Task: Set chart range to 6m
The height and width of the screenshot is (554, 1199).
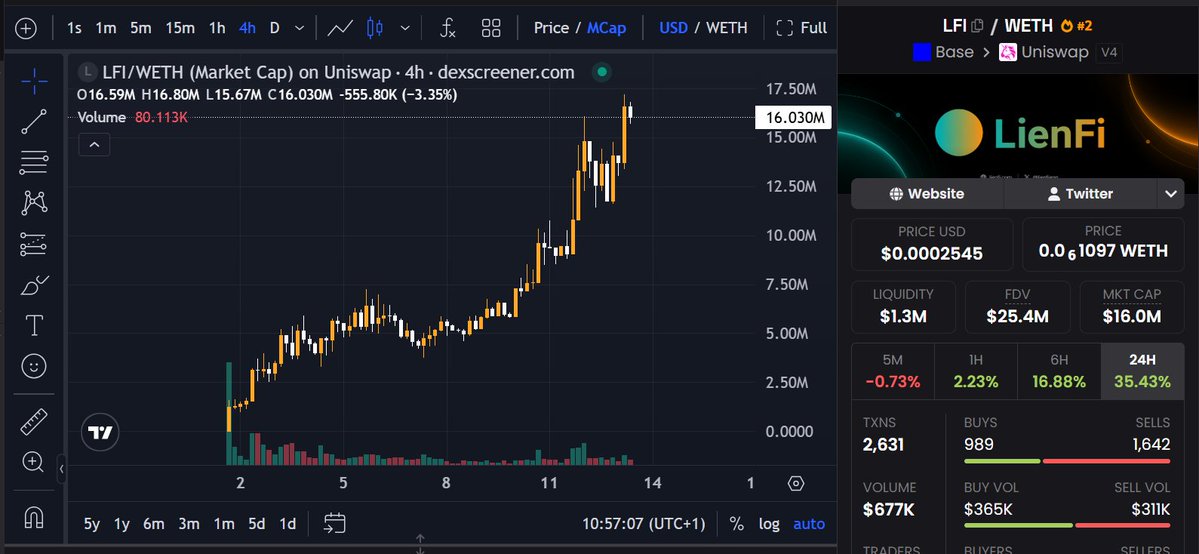Action: [154, 524]
